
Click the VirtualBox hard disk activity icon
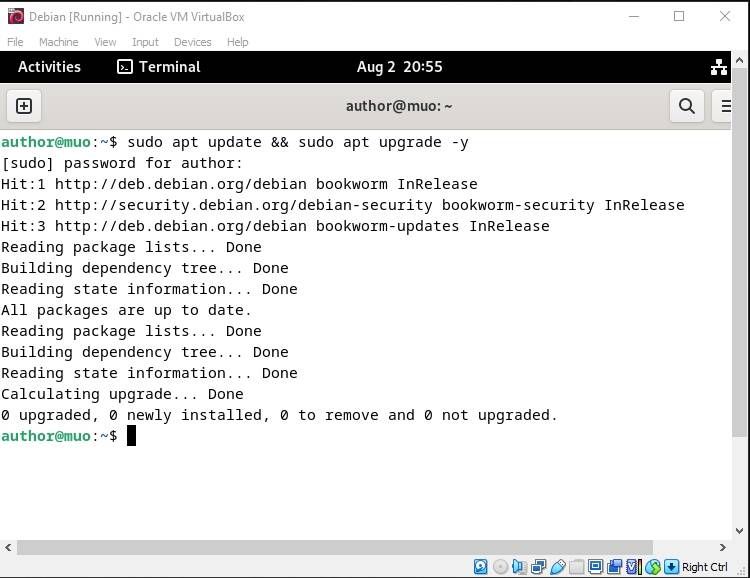pyautogui.click(x=480, y=567)
